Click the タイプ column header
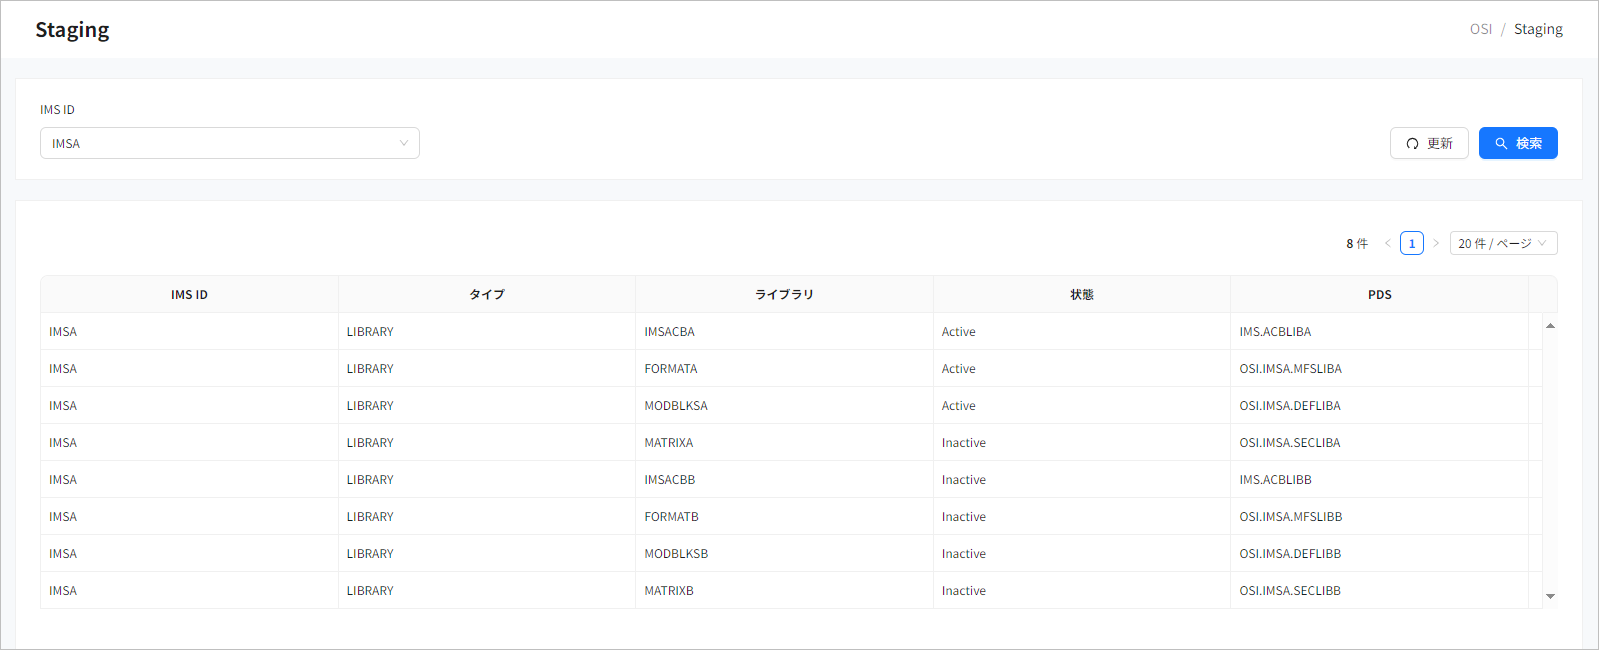The height and width of the screenshot is (650, 1599). [x=487, y=294]
